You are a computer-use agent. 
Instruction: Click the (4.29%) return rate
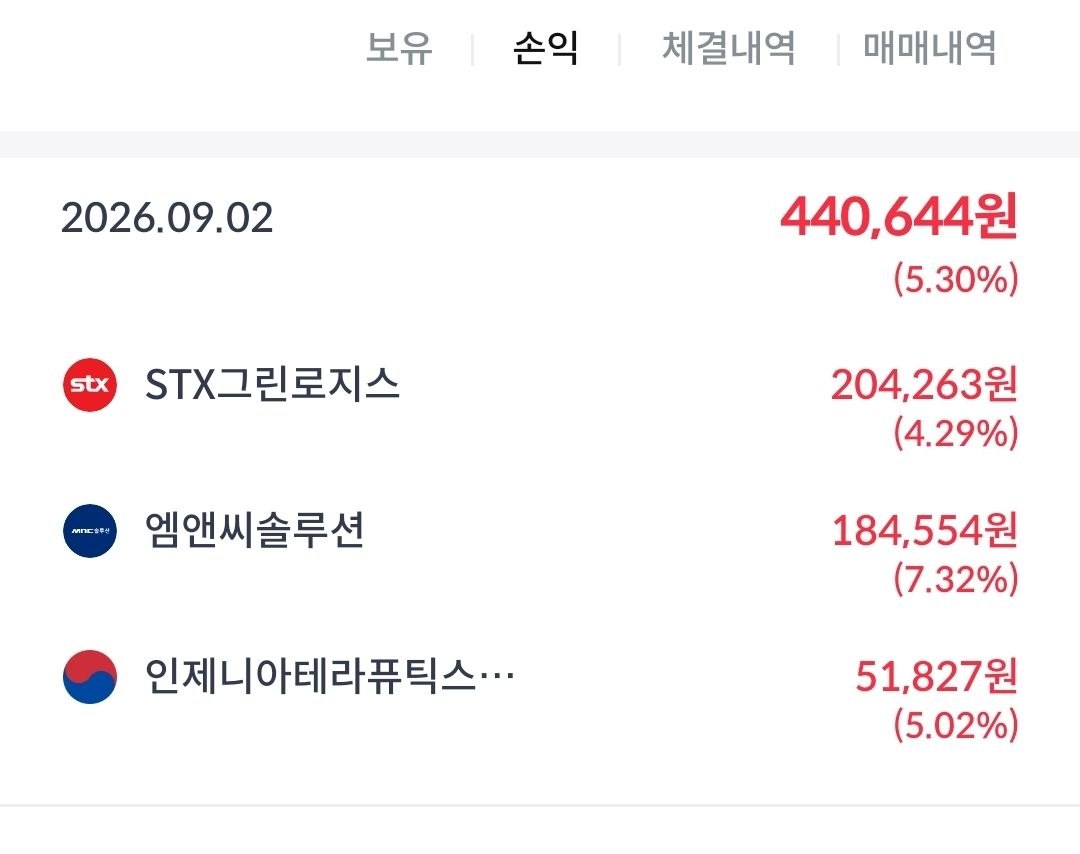pyautogui.click(x=956, y=433)
